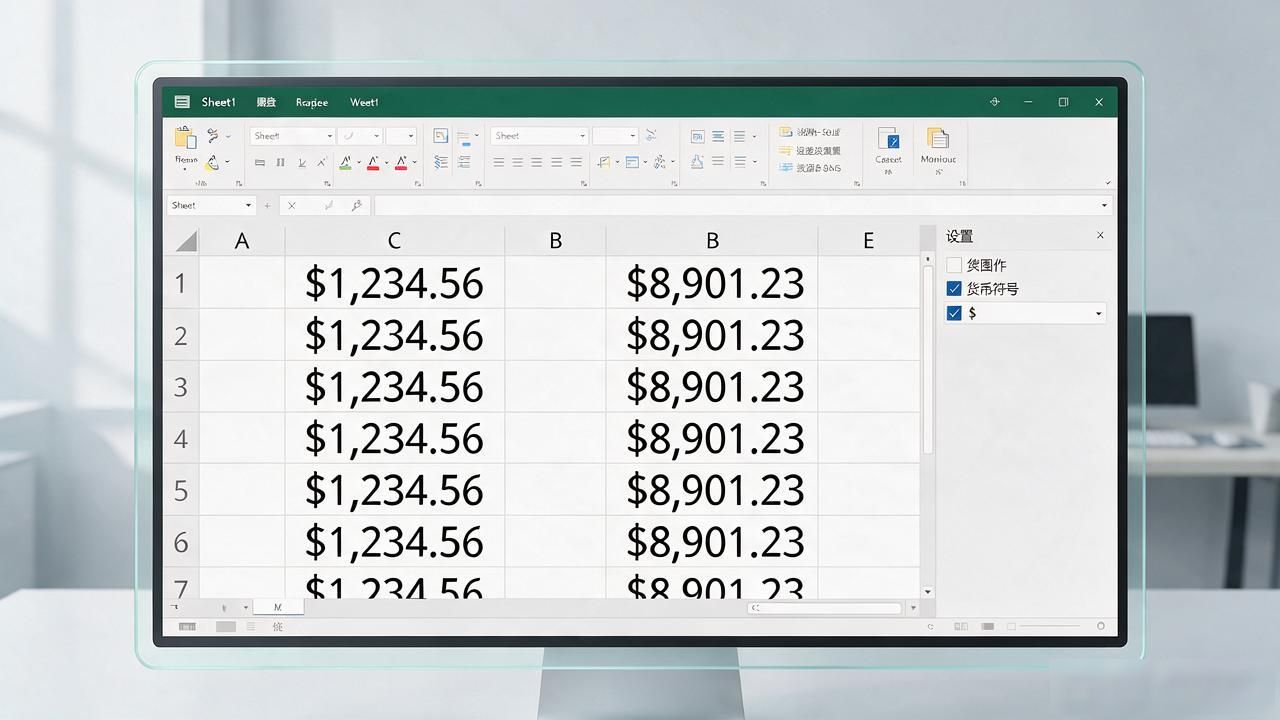This screenshot has width=1280, height=720.
Task: Close the 设置 settings panel
Action: (1100, 236)
